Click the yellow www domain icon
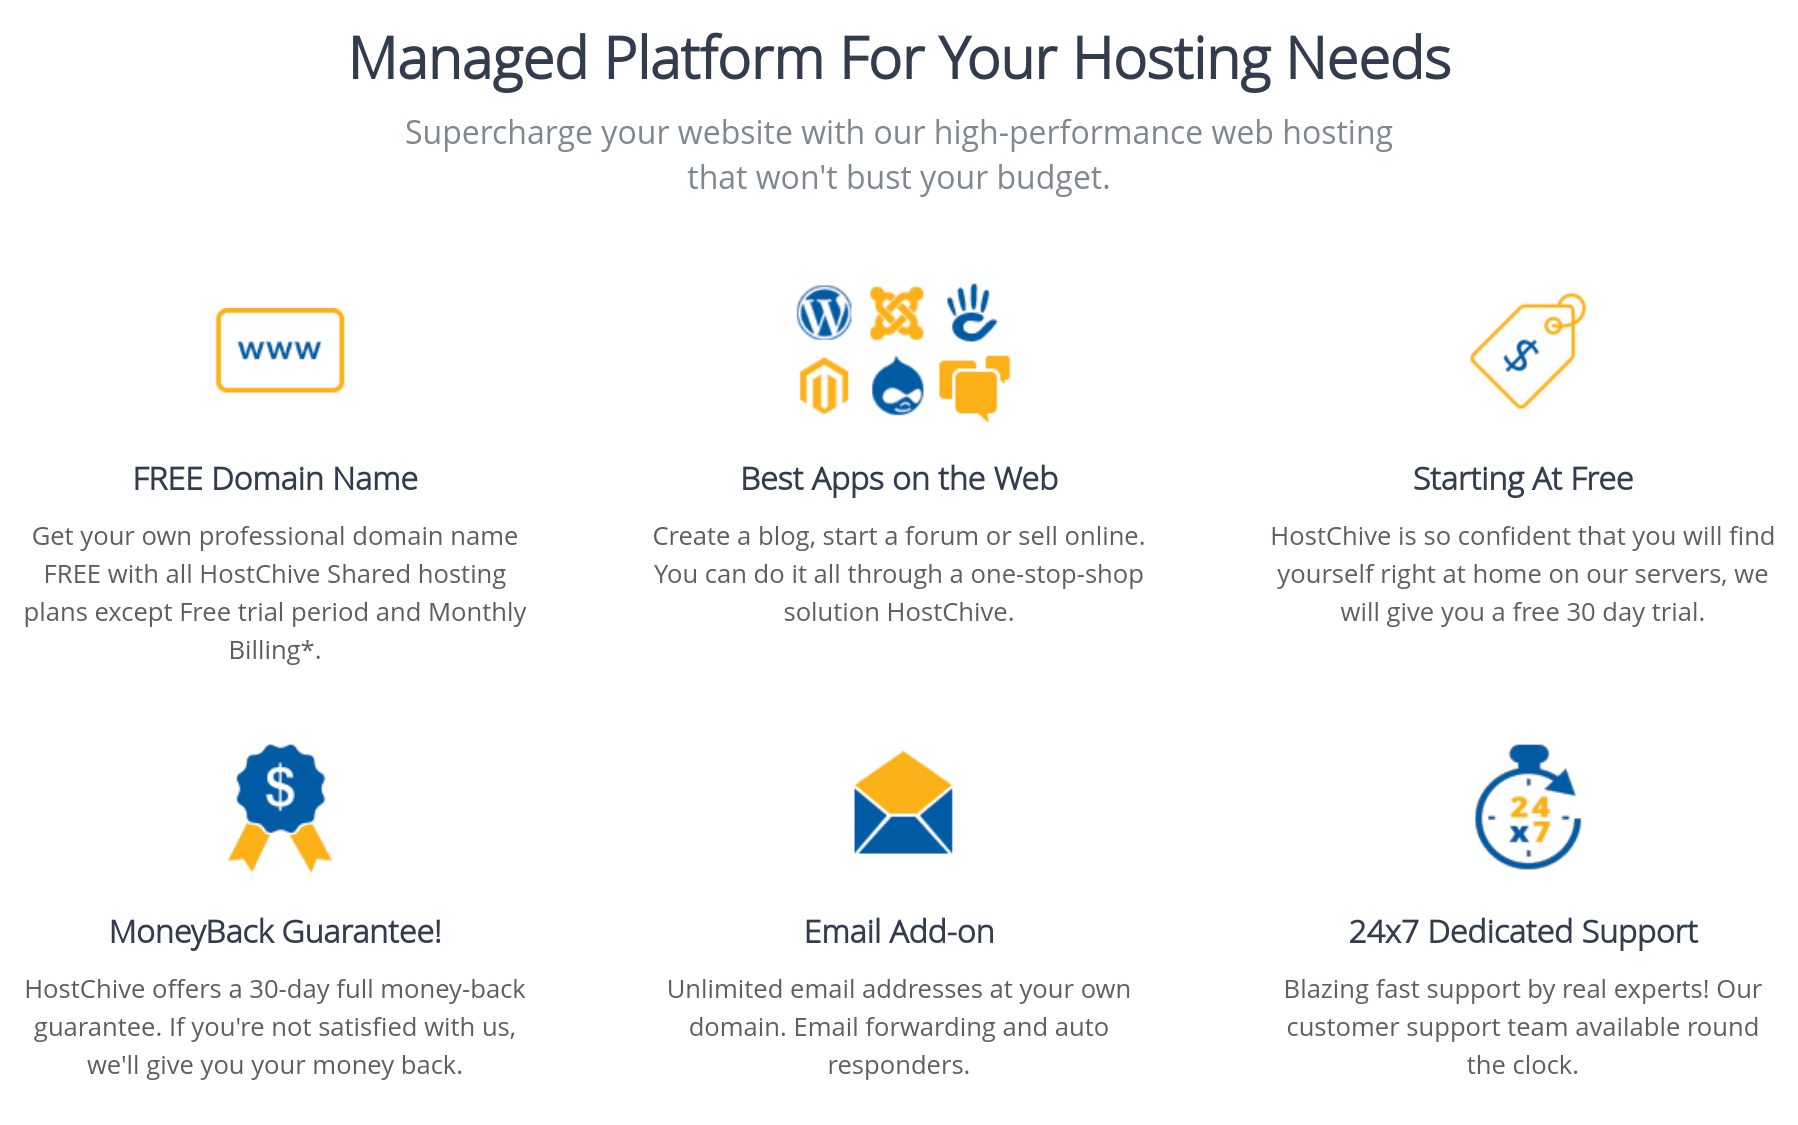The width and height of the screenshot is (1798, 1125). point(280,350)
